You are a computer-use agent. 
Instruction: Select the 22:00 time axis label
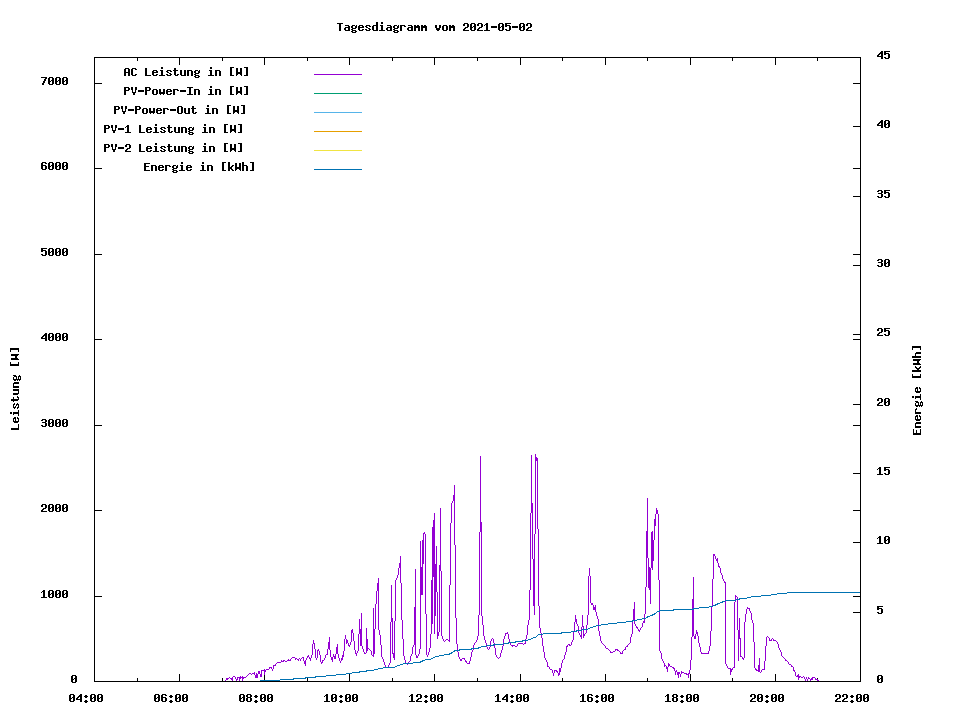point(852,698)
